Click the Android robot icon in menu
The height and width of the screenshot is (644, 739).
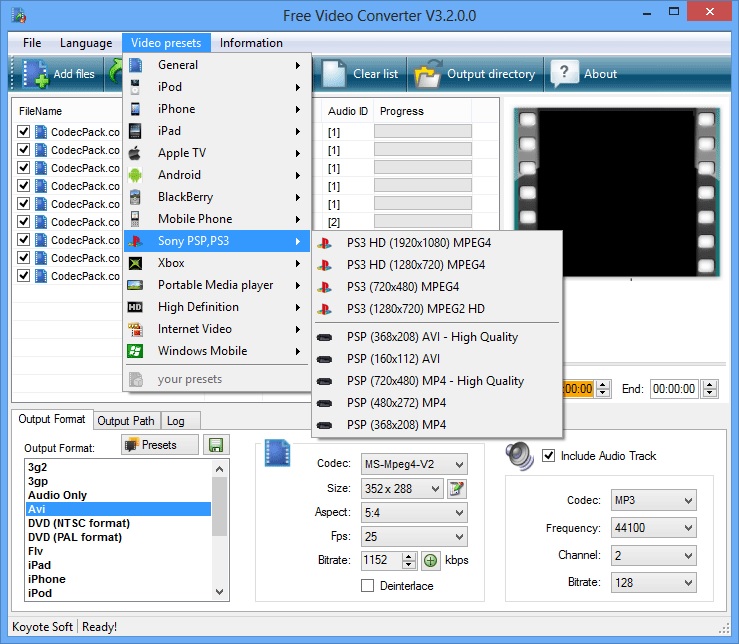click(x=137, y=175)
